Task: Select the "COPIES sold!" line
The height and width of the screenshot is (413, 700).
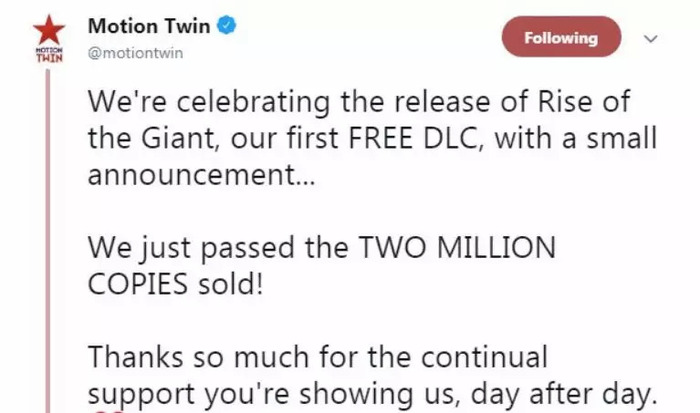Action: coord(175,284)
